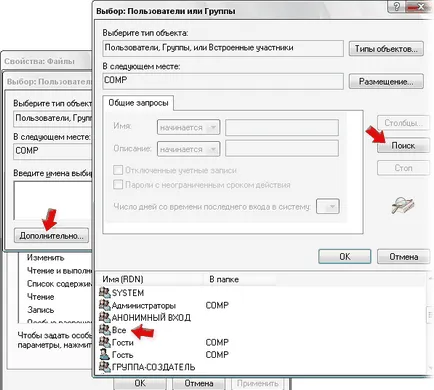Click the help question mark button in title bar
Screen dimensions: 434x390
397,7
